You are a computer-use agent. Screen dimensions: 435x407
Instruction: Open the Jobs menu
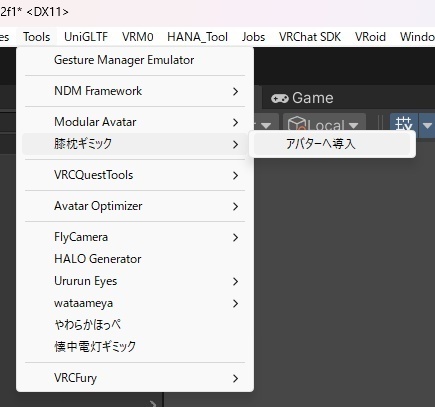click(x=253, y=37)
